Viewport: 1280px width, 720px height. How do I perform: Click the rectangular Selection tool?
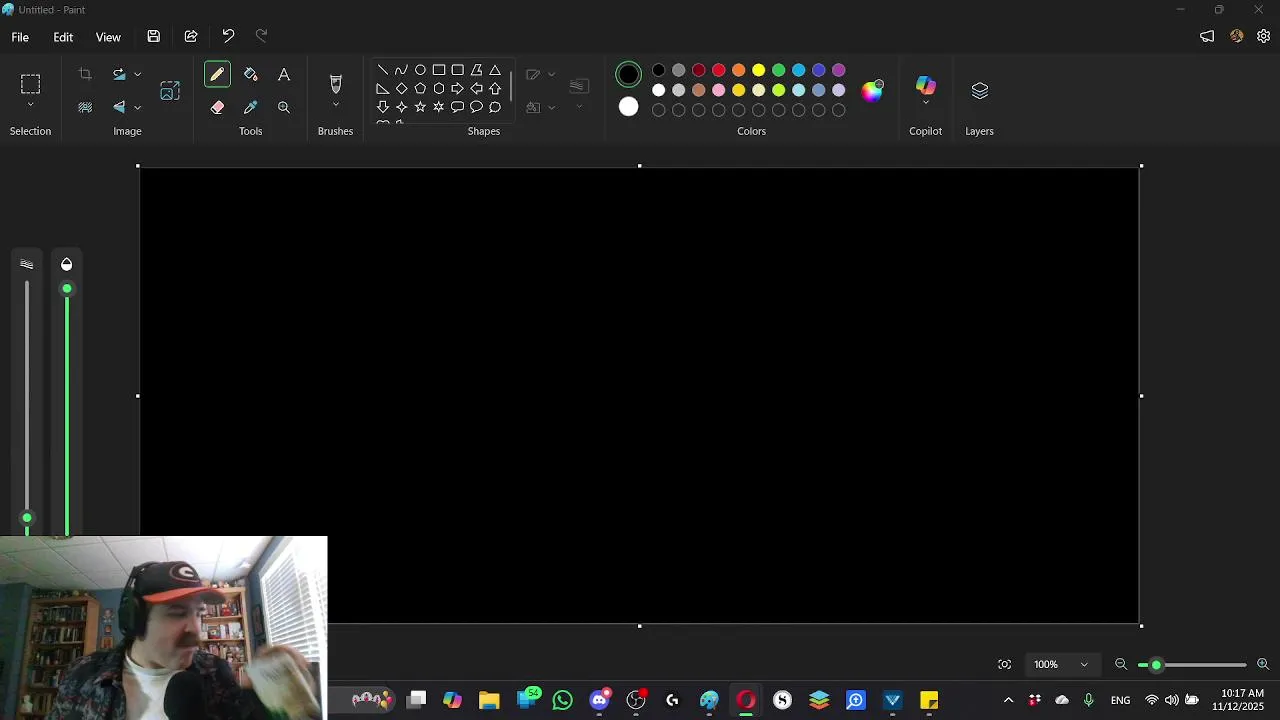(x=30, y=84)
